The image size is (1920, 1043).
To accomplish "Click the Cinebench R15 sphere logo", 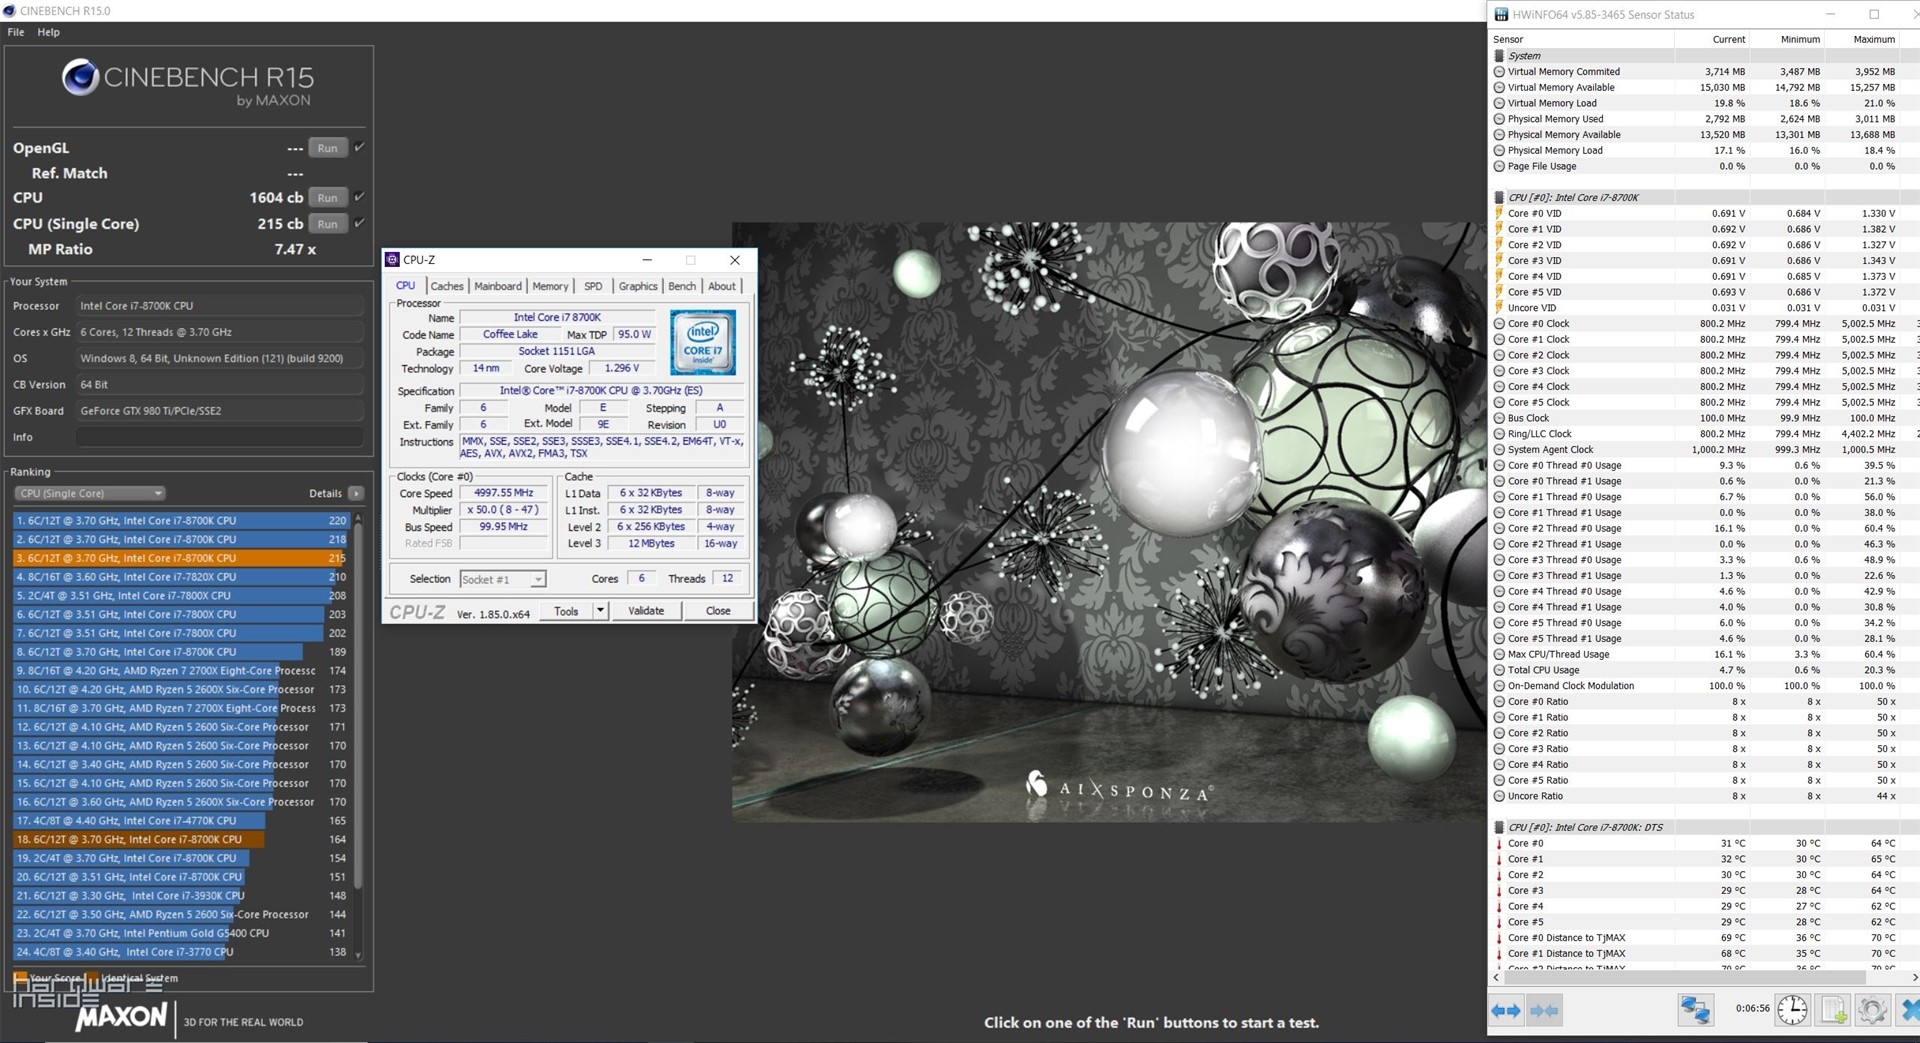I will (x=80, y=77).
